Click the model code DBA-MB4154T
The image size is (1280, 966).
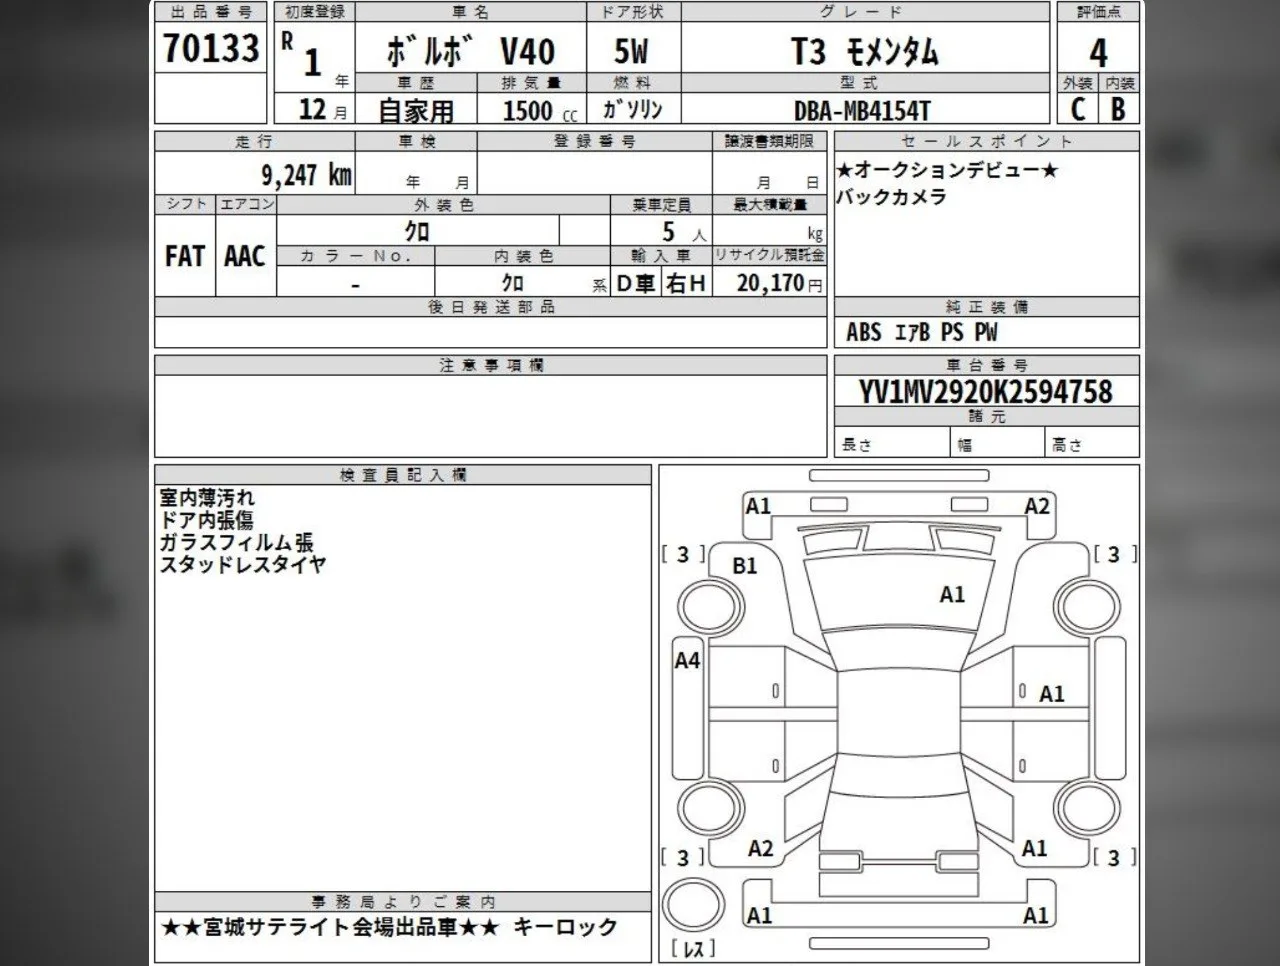coord(863,110)
